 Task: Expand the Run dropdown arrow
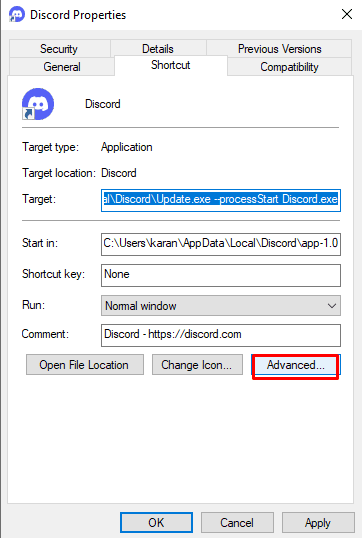point(331,305)
